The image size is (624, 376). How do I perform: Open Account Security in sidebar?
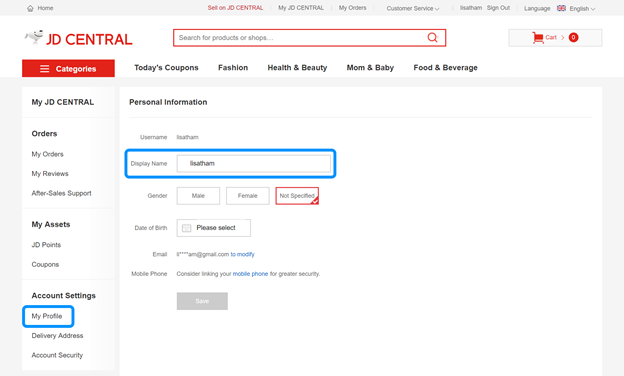[57, 355]
